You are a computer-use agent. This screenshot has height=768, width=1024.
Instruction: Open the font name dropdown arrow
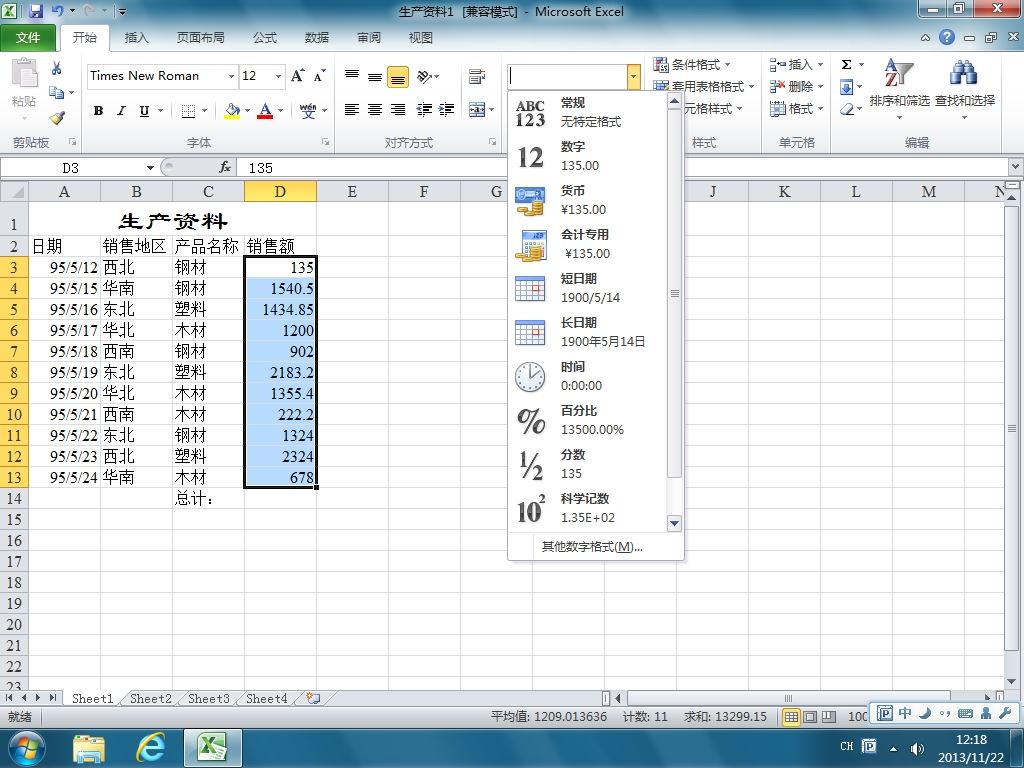tap(231, 76)
